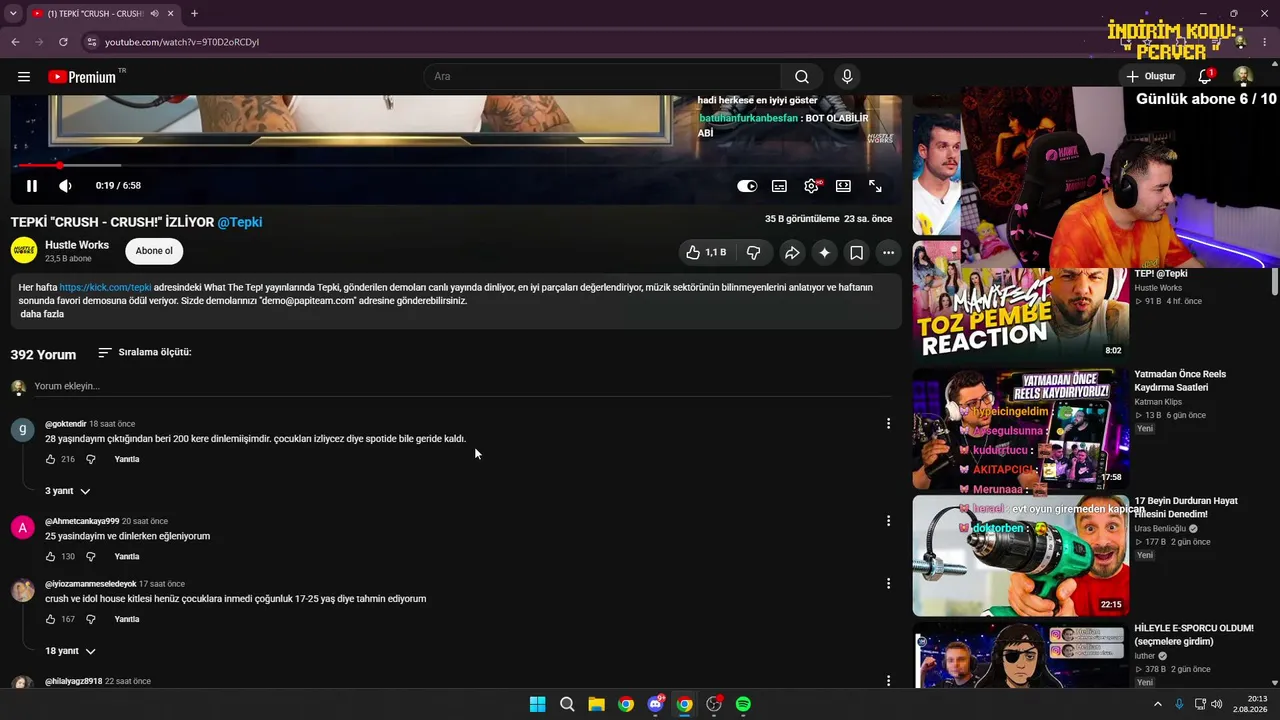This screenshot has height=720, width=1280.
Task: Show hidden system tray icons
Action: [x=1158, y=704]
